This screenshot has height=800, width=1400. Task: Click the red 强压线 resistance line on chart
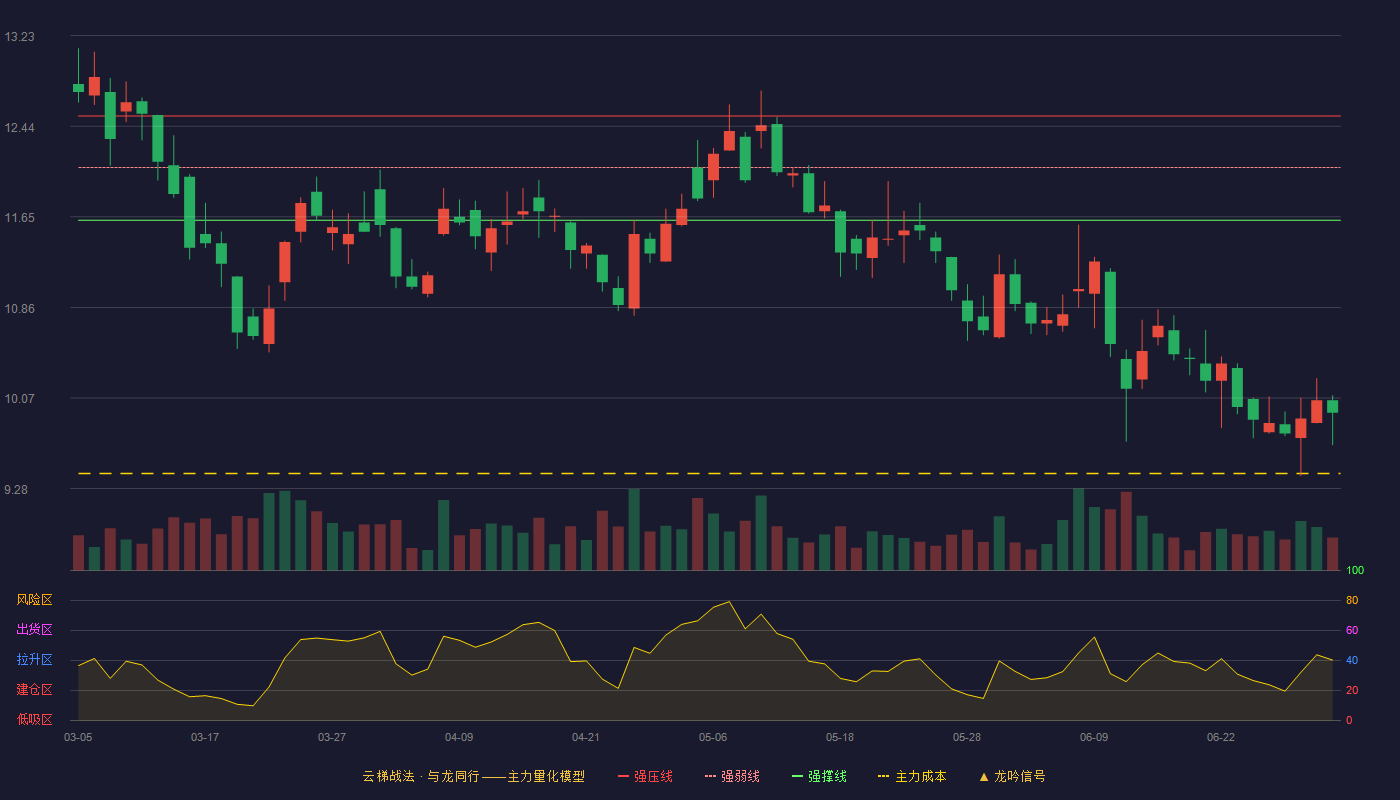pyautogui.click(x=709, y=116)
